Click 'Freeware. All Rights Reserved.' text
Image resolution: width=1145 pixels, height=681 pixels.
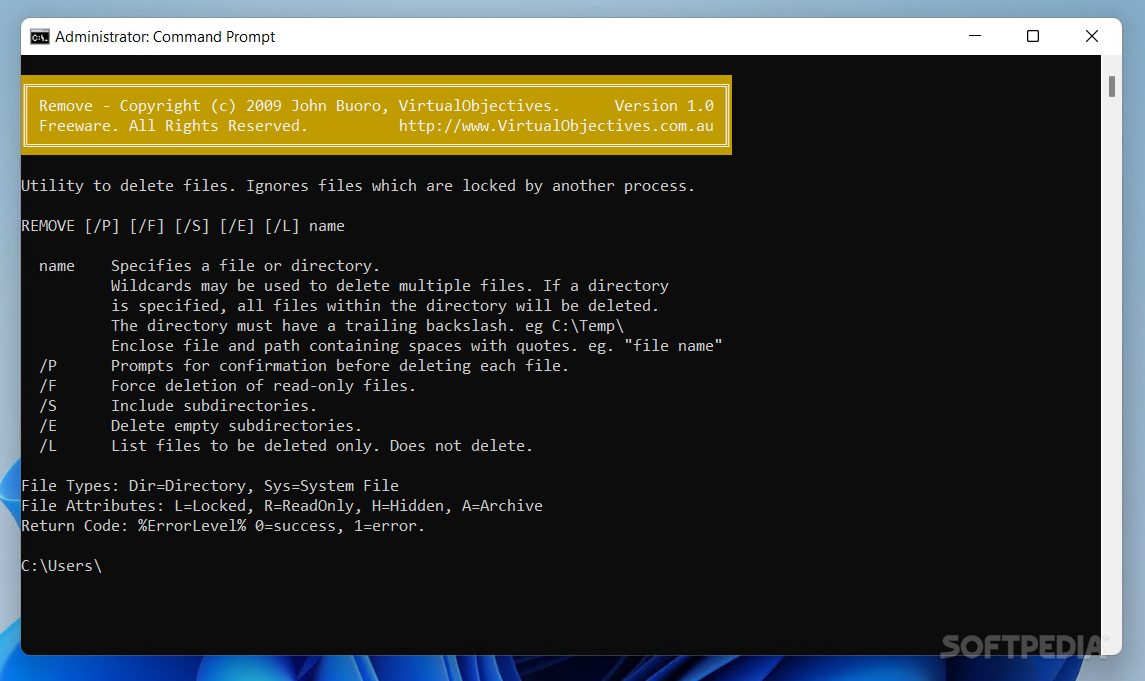173,126
